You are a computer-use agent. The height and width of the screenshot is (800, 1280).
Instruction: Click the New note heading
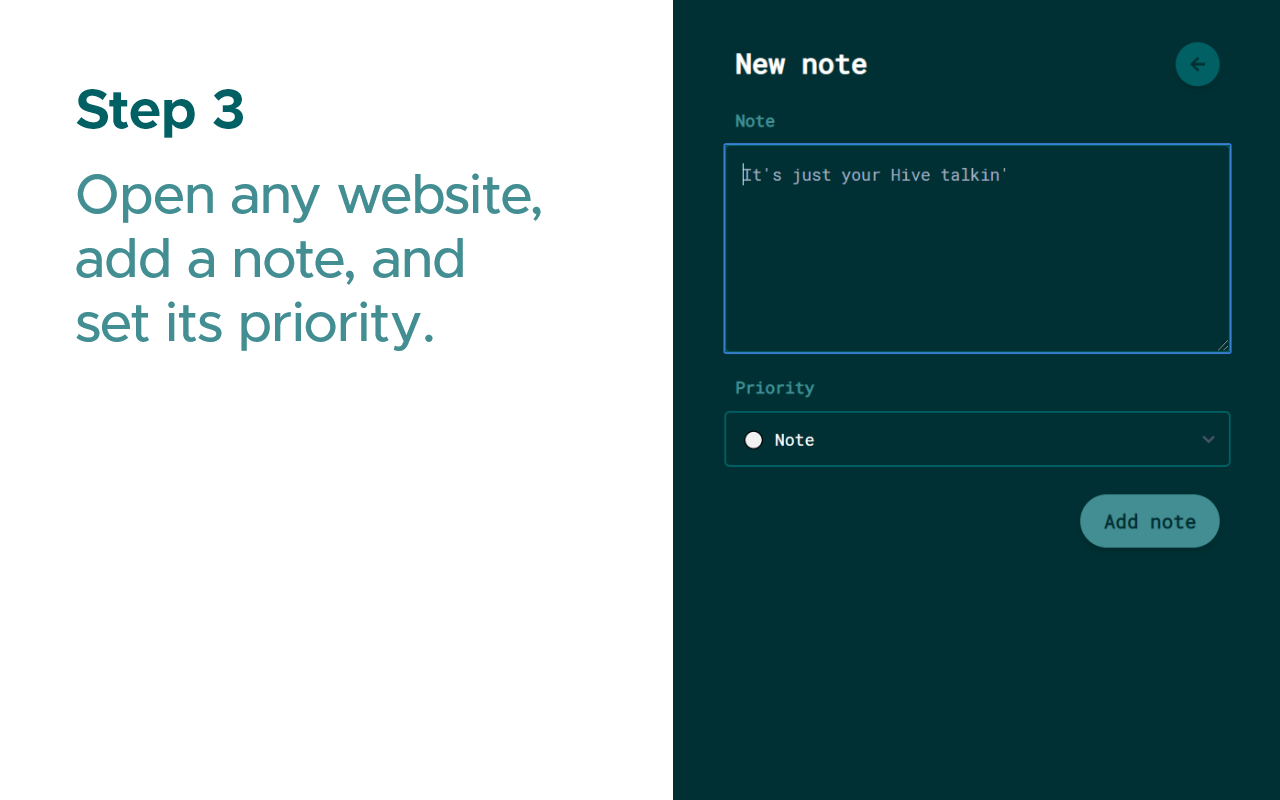tap(800, 64)
